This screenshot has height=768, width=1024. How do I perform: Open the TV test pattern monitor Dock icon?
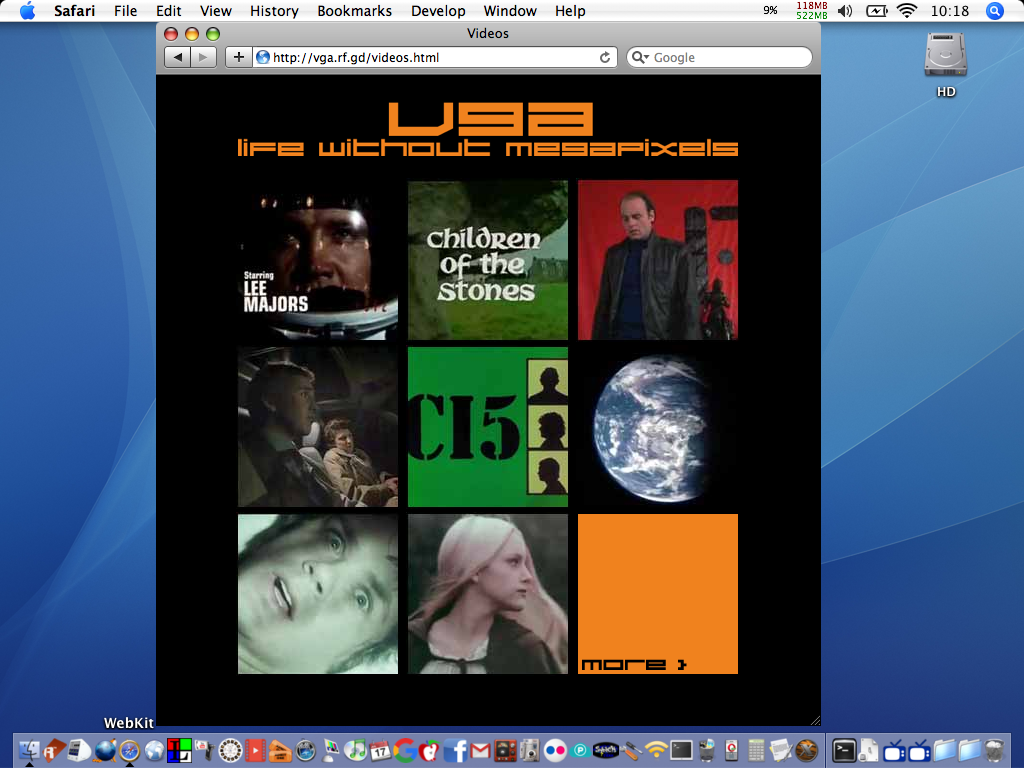coord(331,751)
